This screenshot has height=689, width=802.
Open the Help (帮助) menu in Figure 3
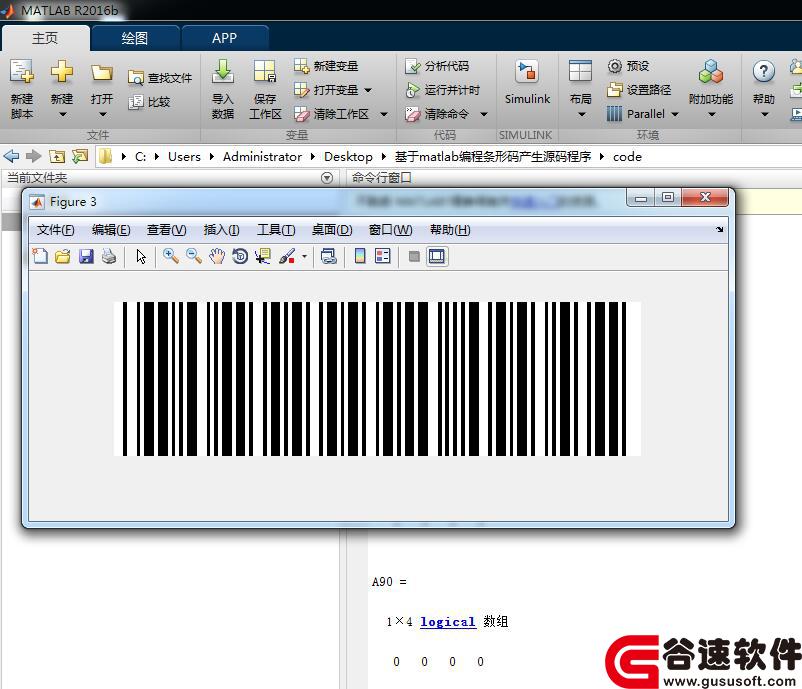(x=450, y=230)
